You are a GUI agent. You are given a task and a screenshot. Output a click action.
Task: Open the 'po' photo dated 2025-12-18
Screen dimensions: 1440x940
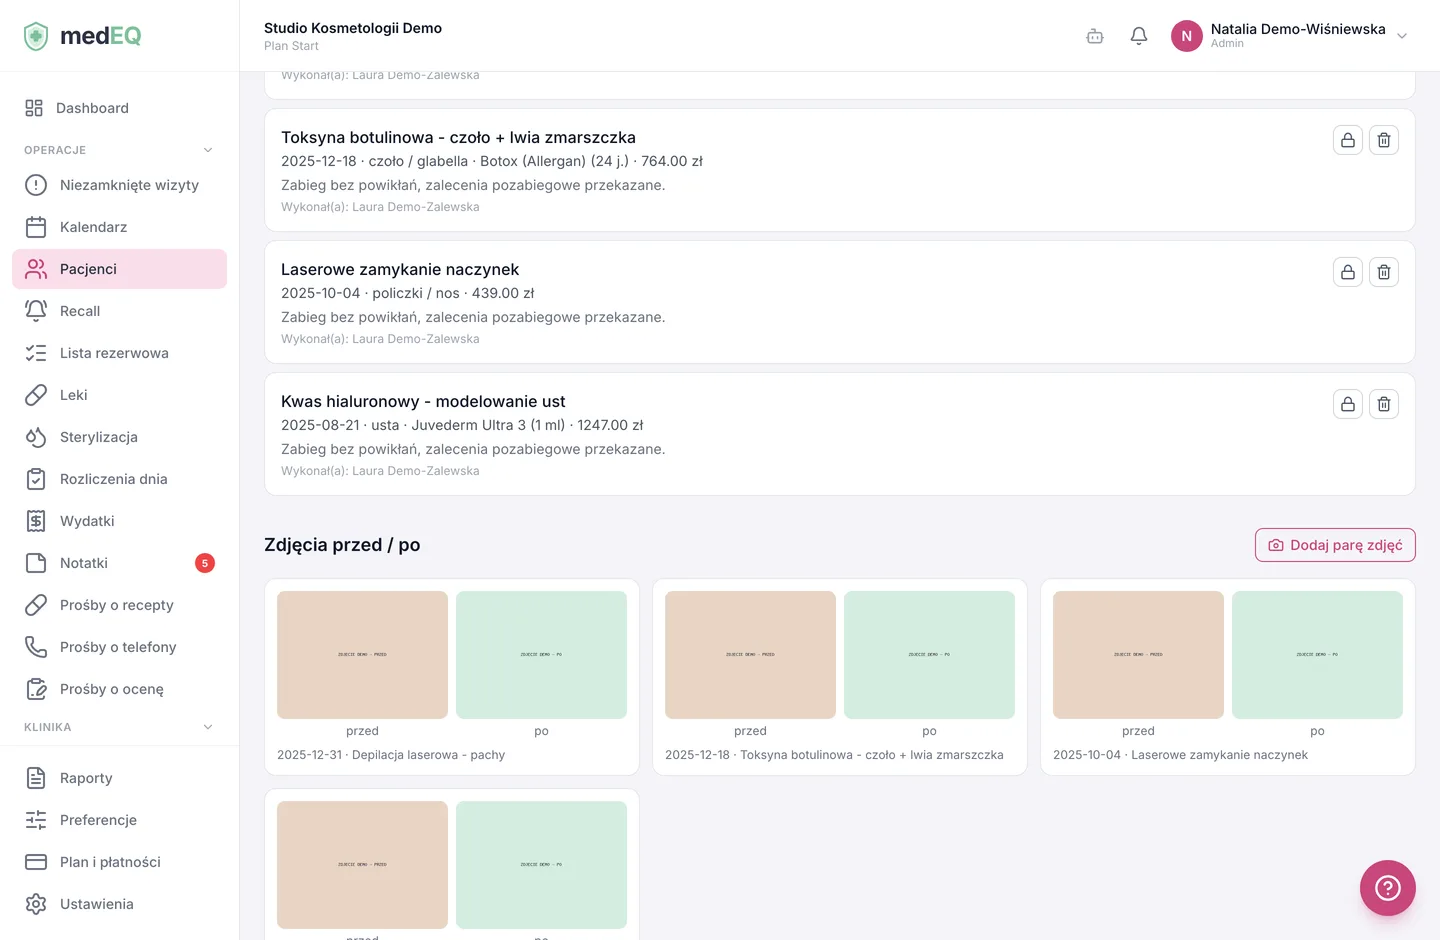[x=929, y=655]
